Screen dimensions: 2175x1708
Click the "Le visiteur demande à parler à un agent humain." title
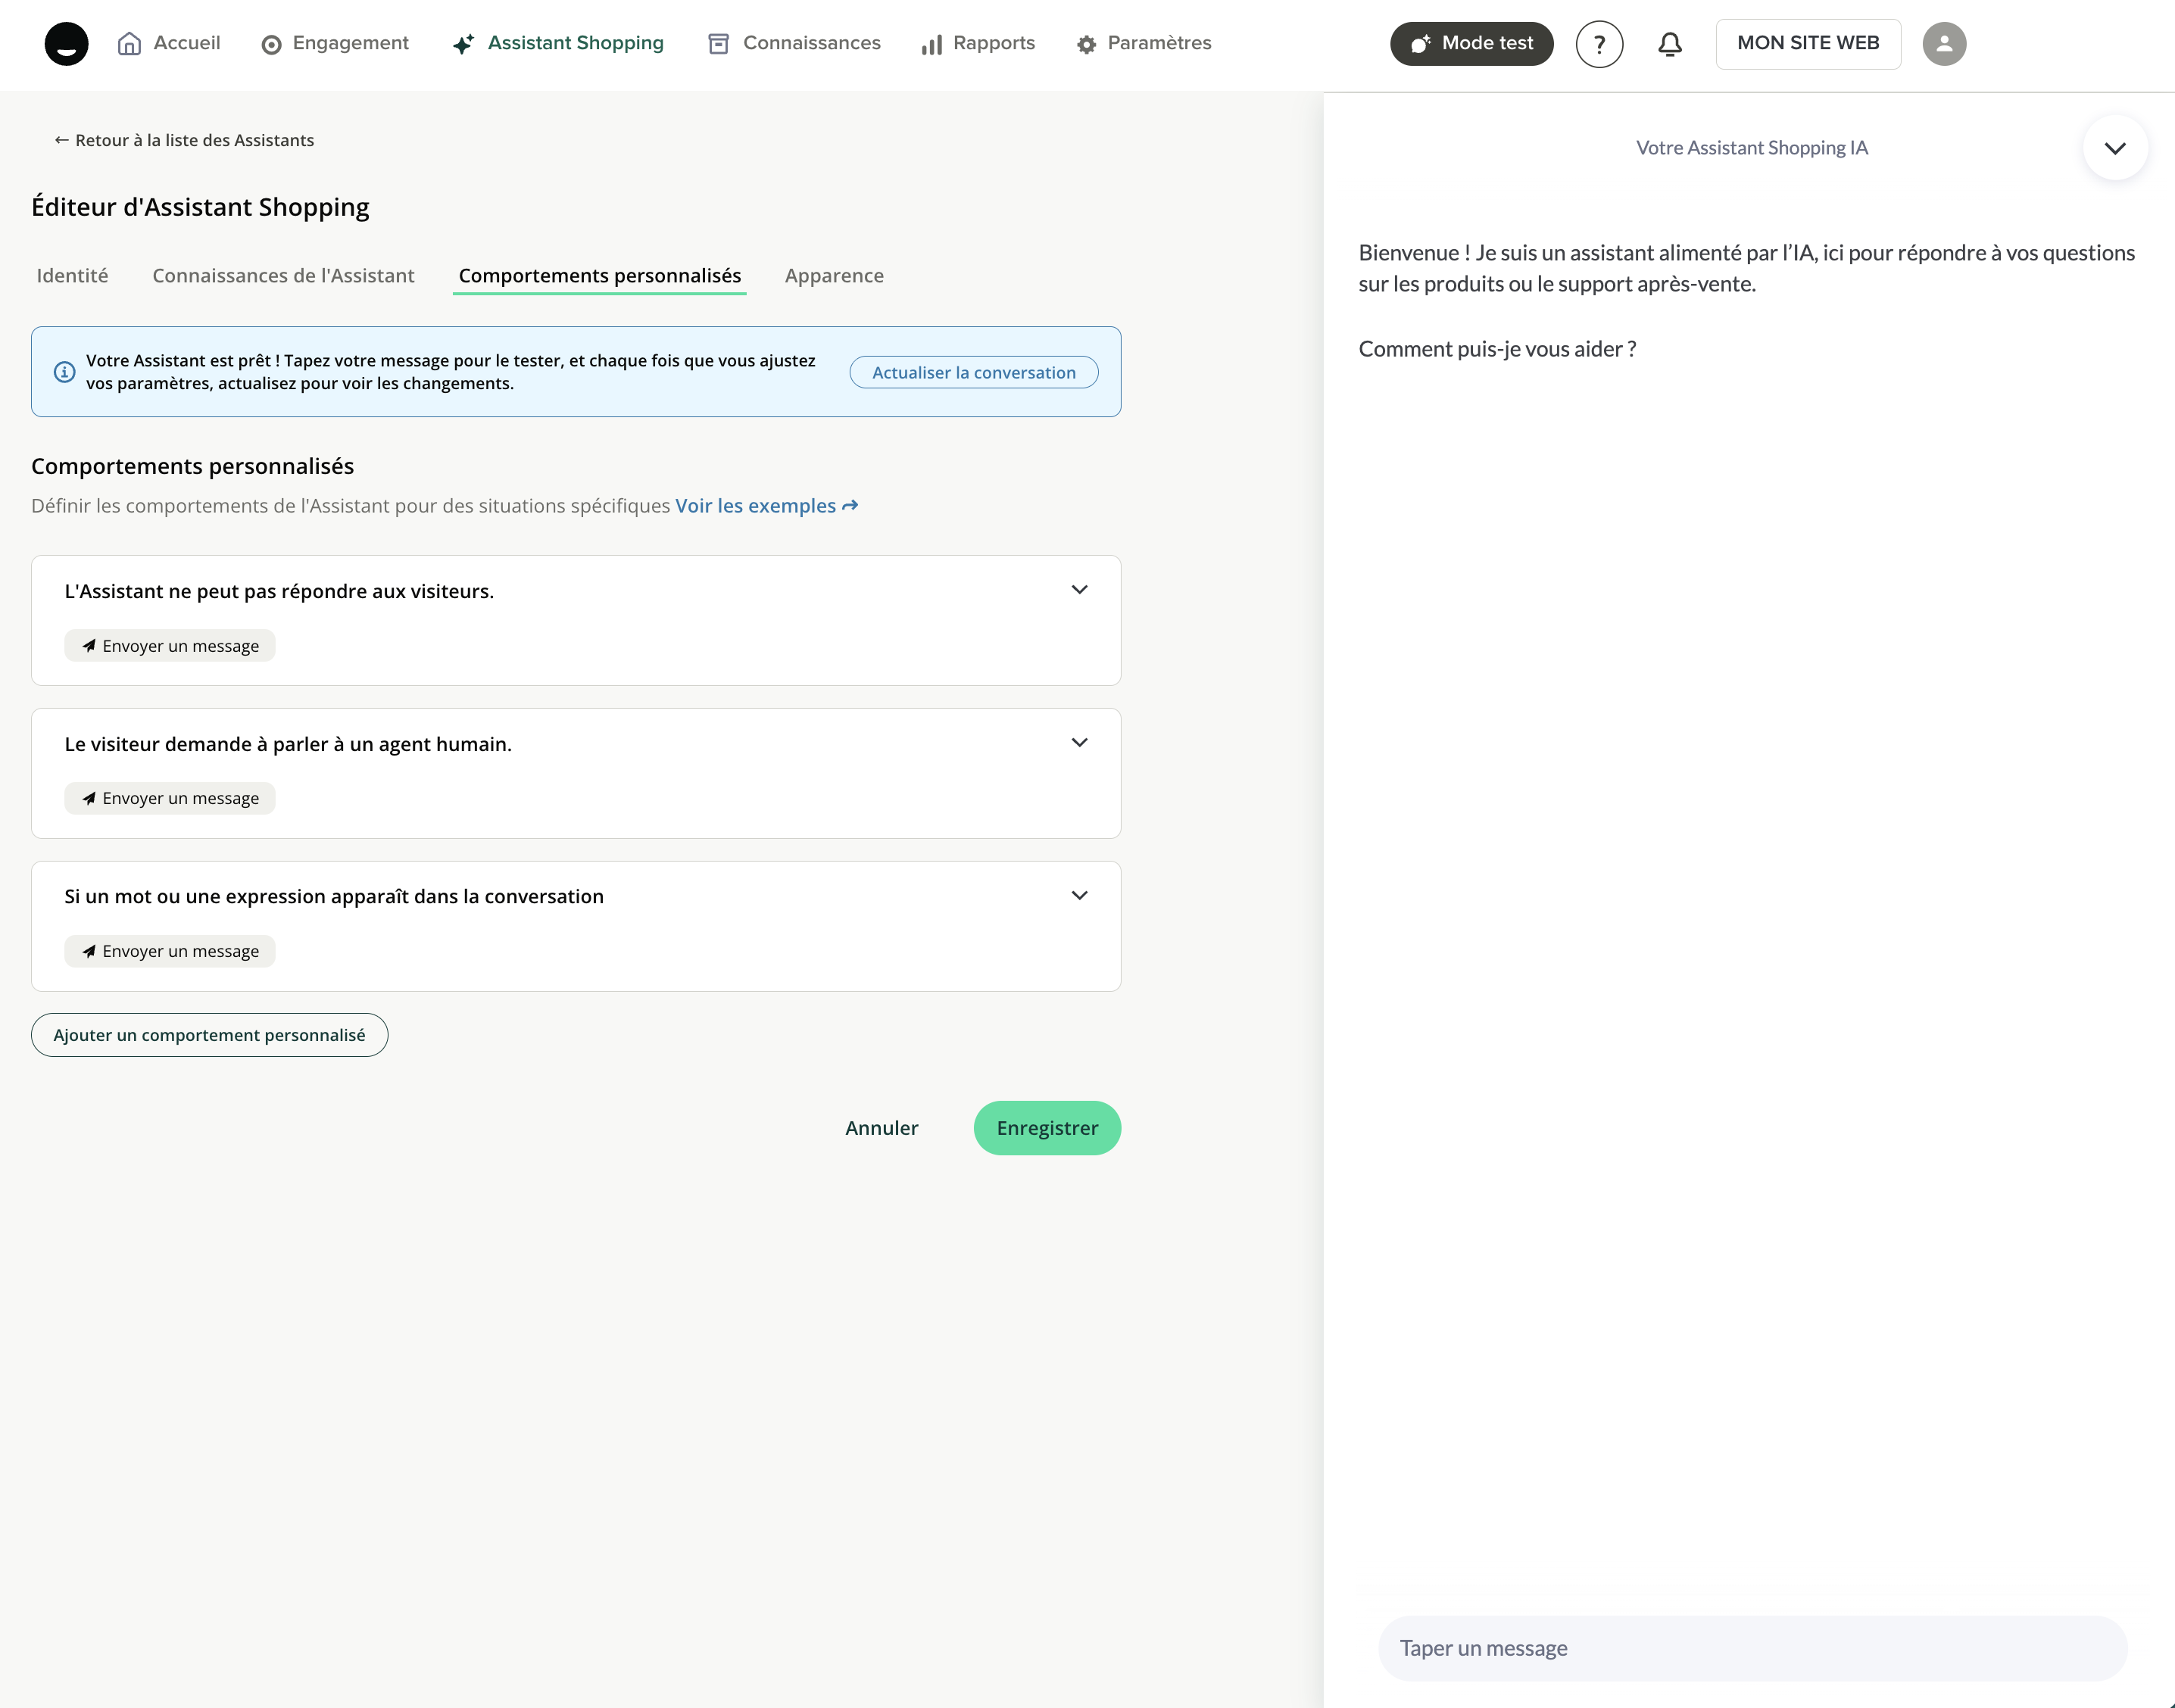click(x=288, y=744)
